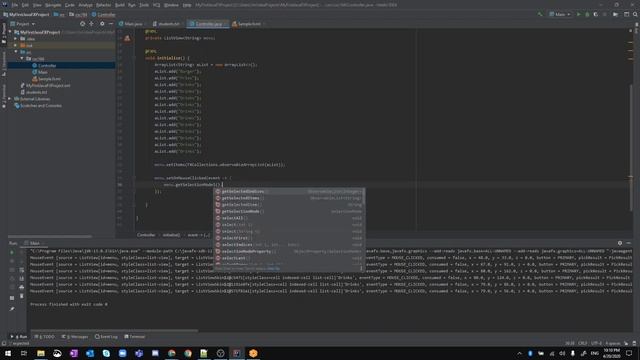Choose selectionModeProperty from completion popup
The width and height of the screenshot is (640, 360).
click(x=289, y=251)
